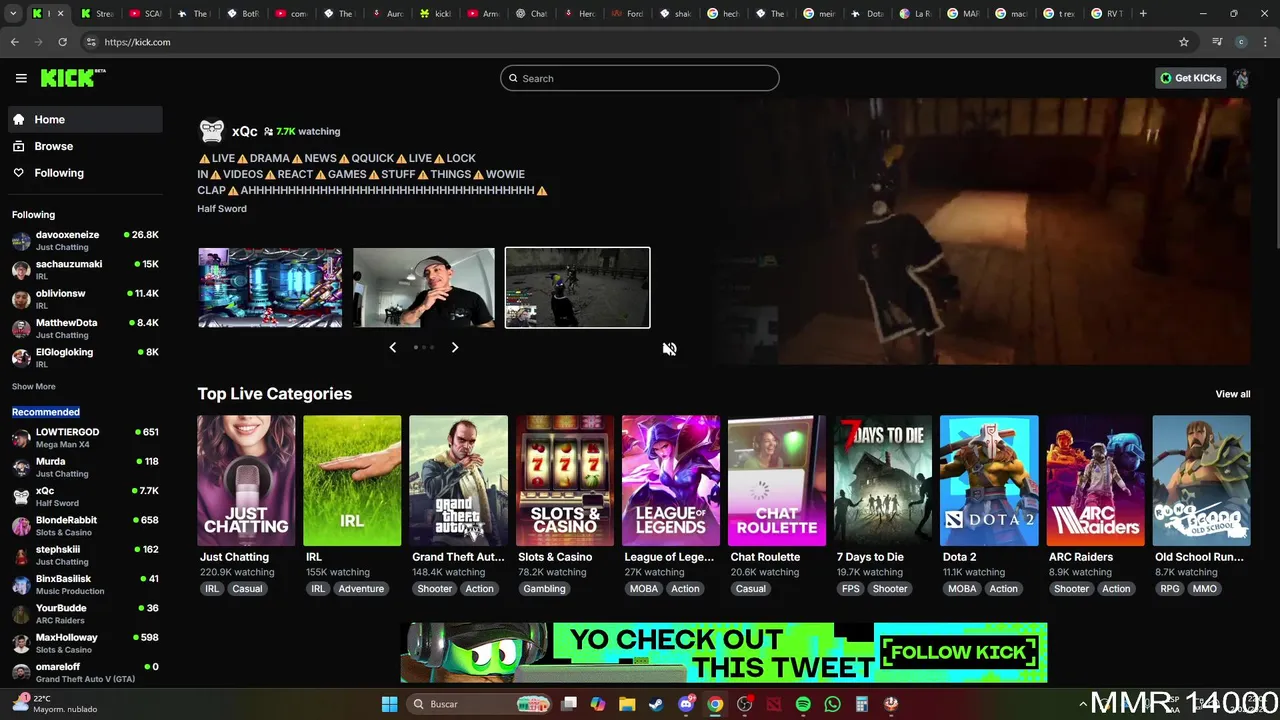Open the Dota 2 category card
The height and width of the screenshot is (720, 1280).
pyautogui.click(x=989, y=481)
